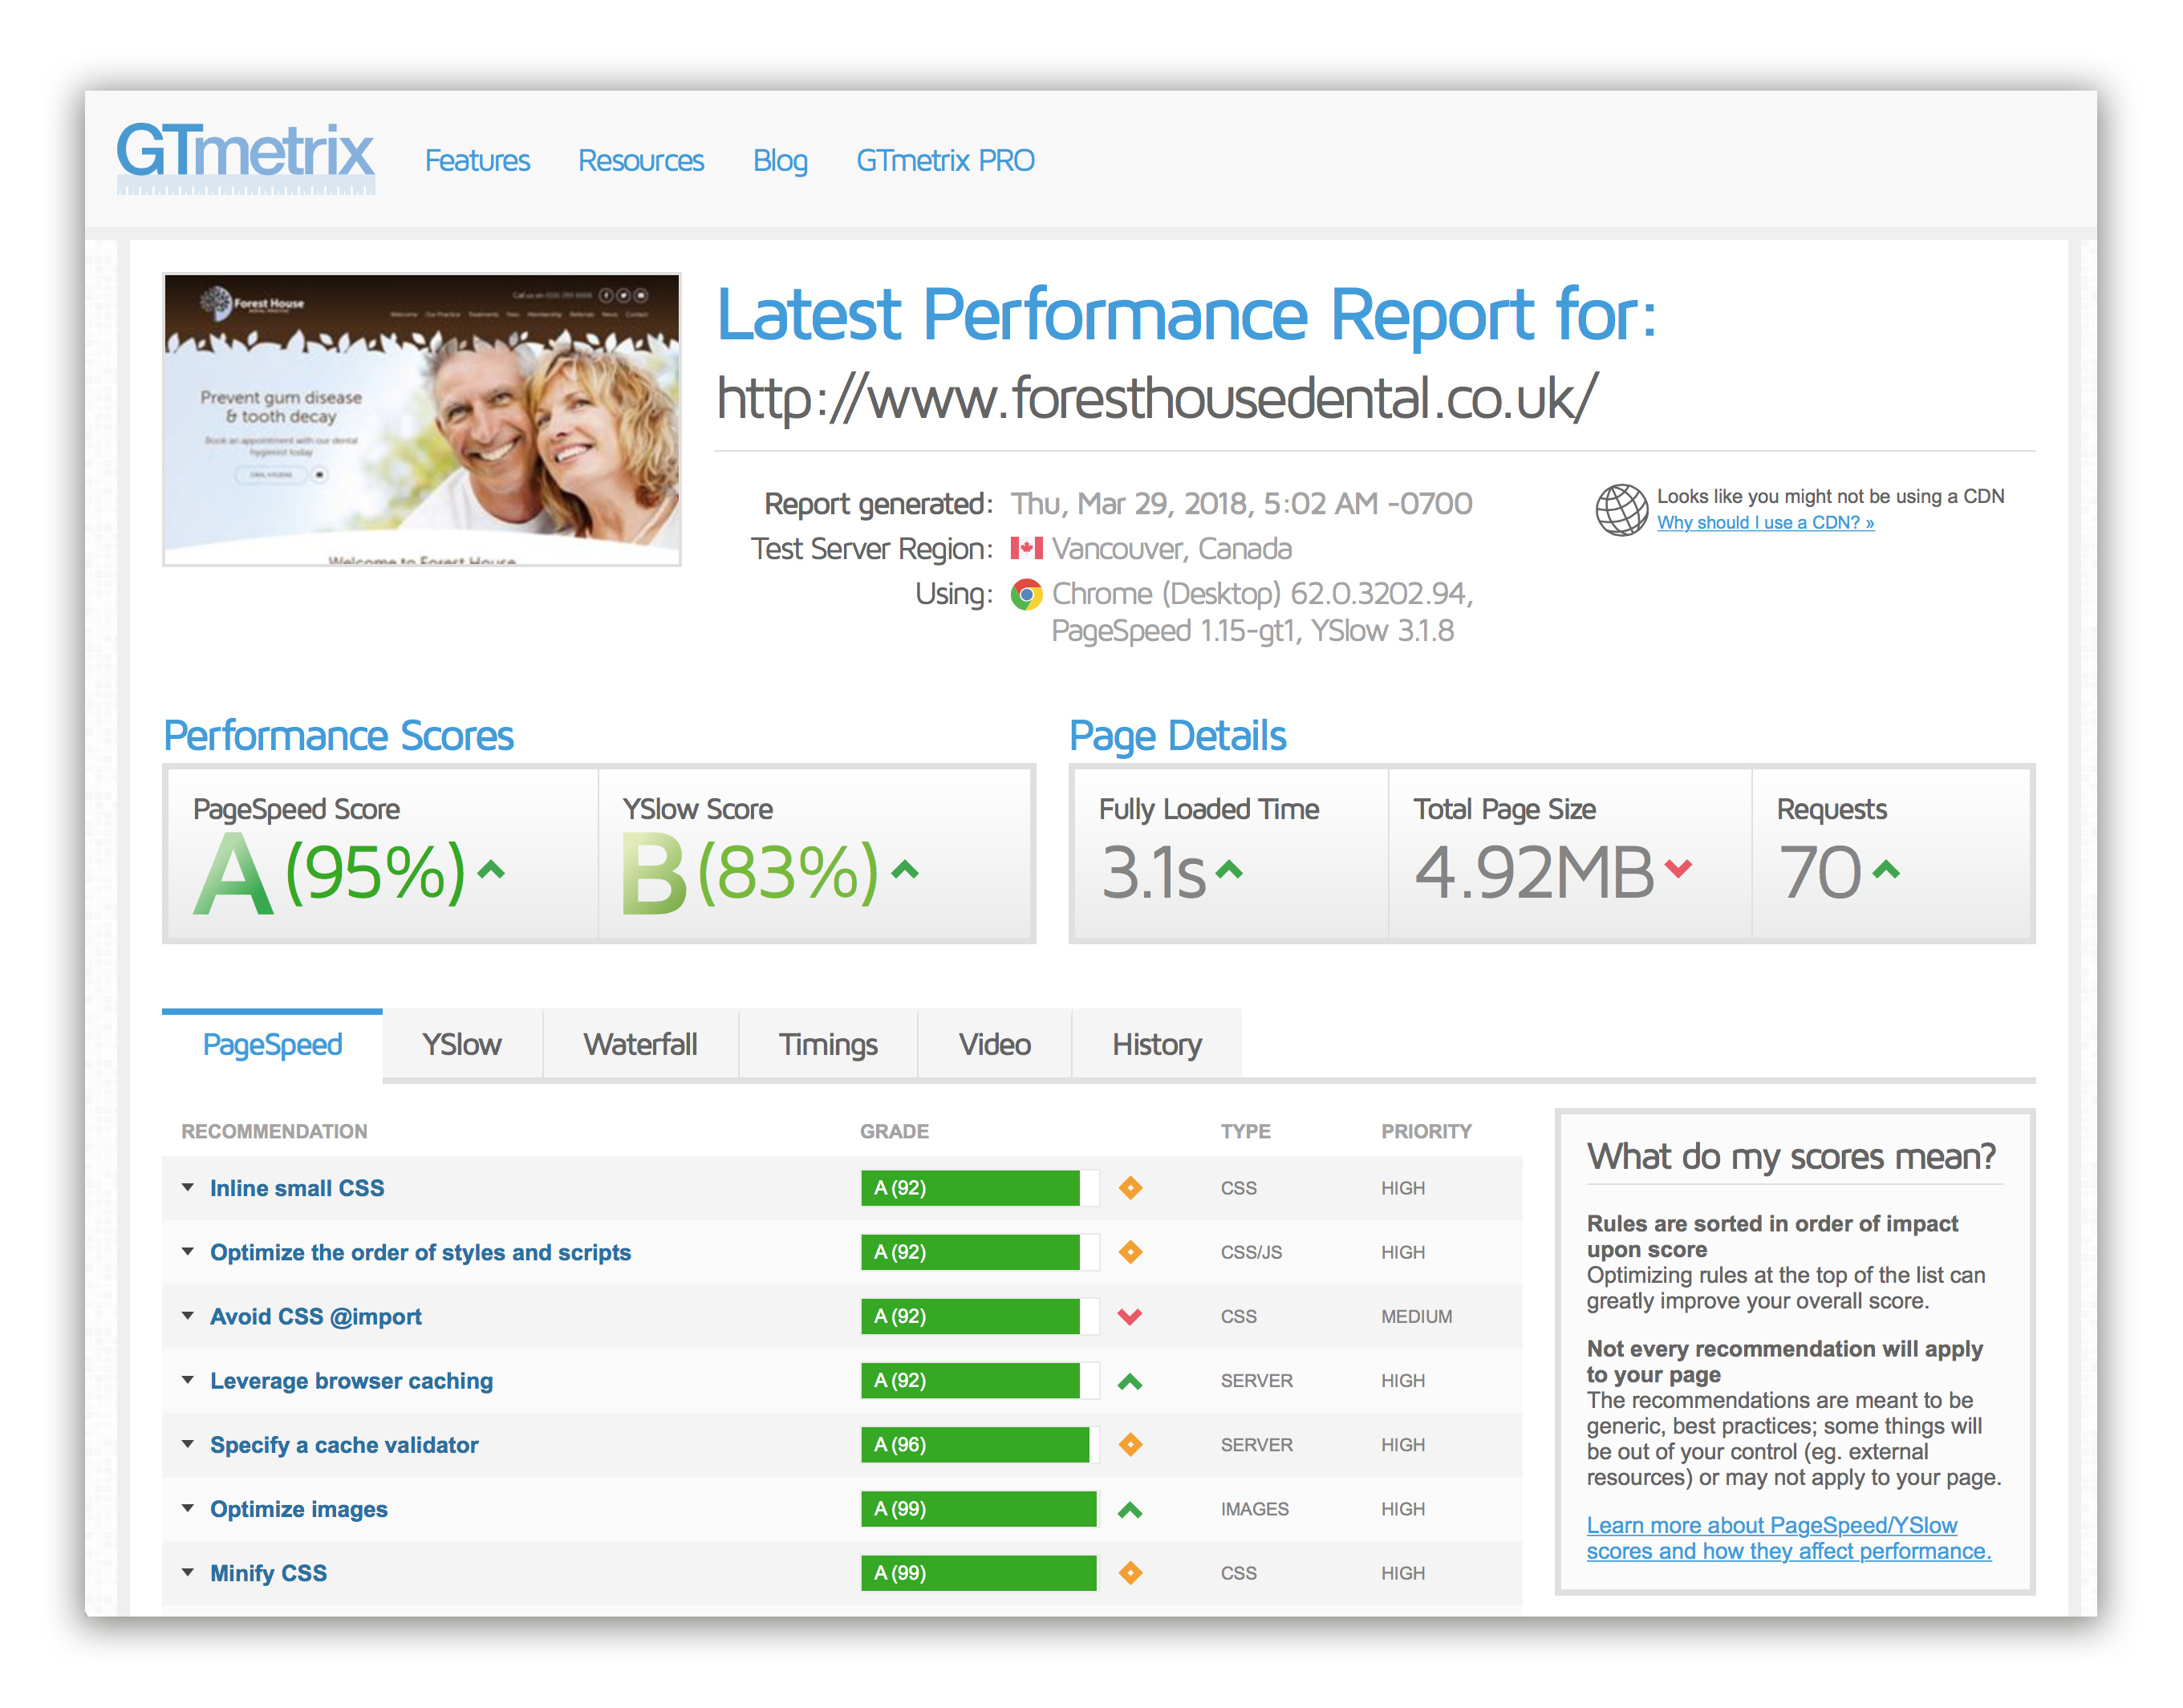Click the MEDIUM priority cell
2183x1708 pixels.
(x=1416, y=1317)
